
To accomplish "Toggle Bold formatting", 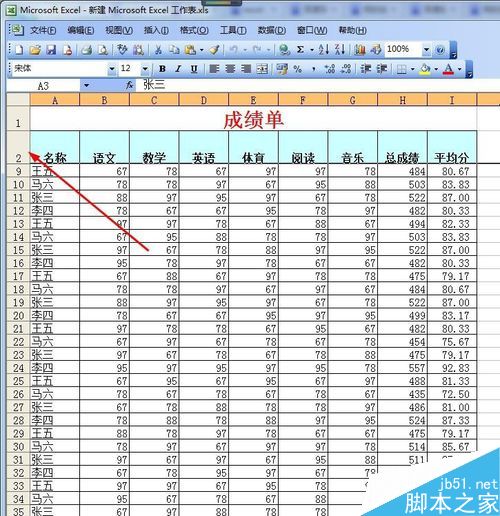I will 162,69.
